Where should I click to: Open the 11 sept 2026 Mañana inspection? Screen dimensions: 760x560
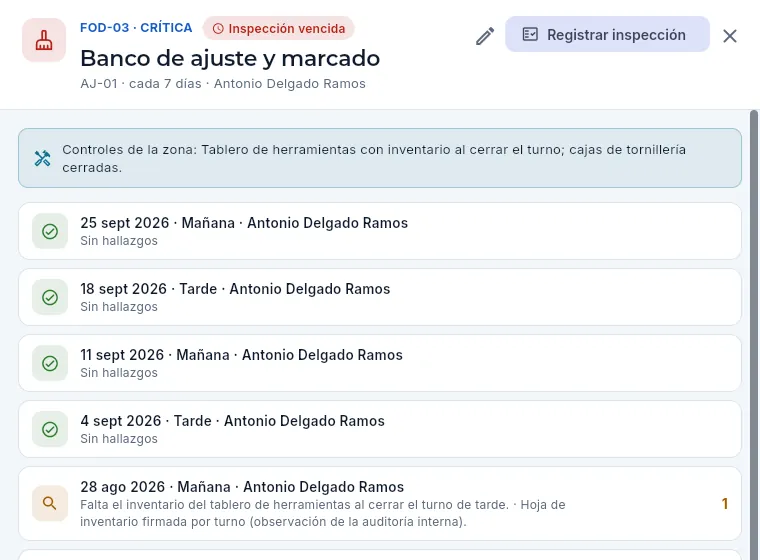[380, 363]
